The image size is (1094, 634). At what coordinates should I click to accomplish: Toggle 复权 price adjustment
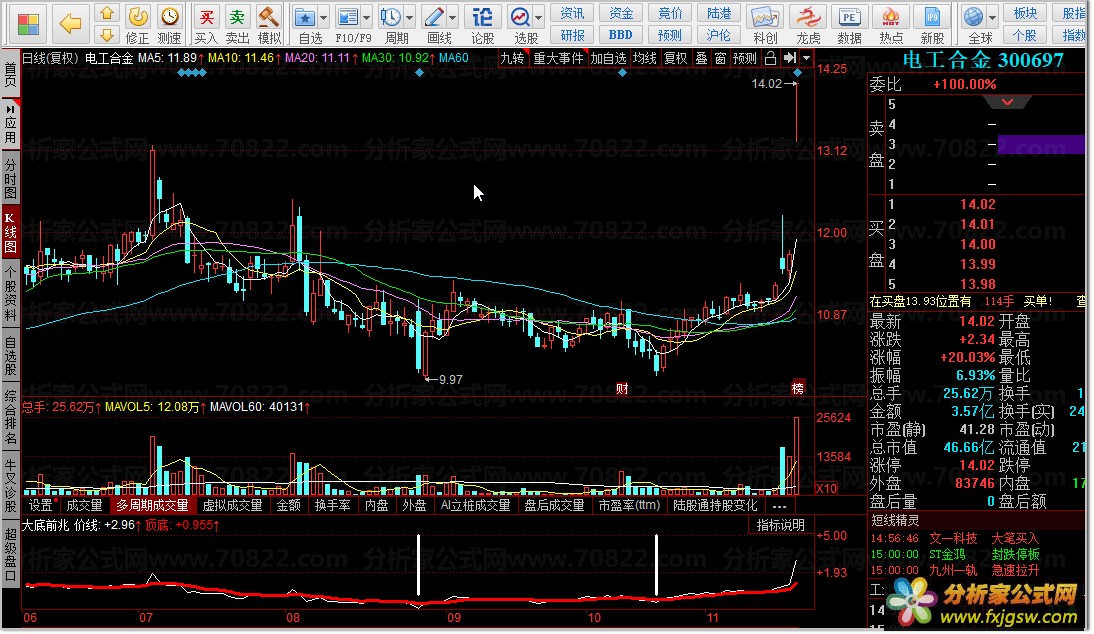[x=675, y=59]
